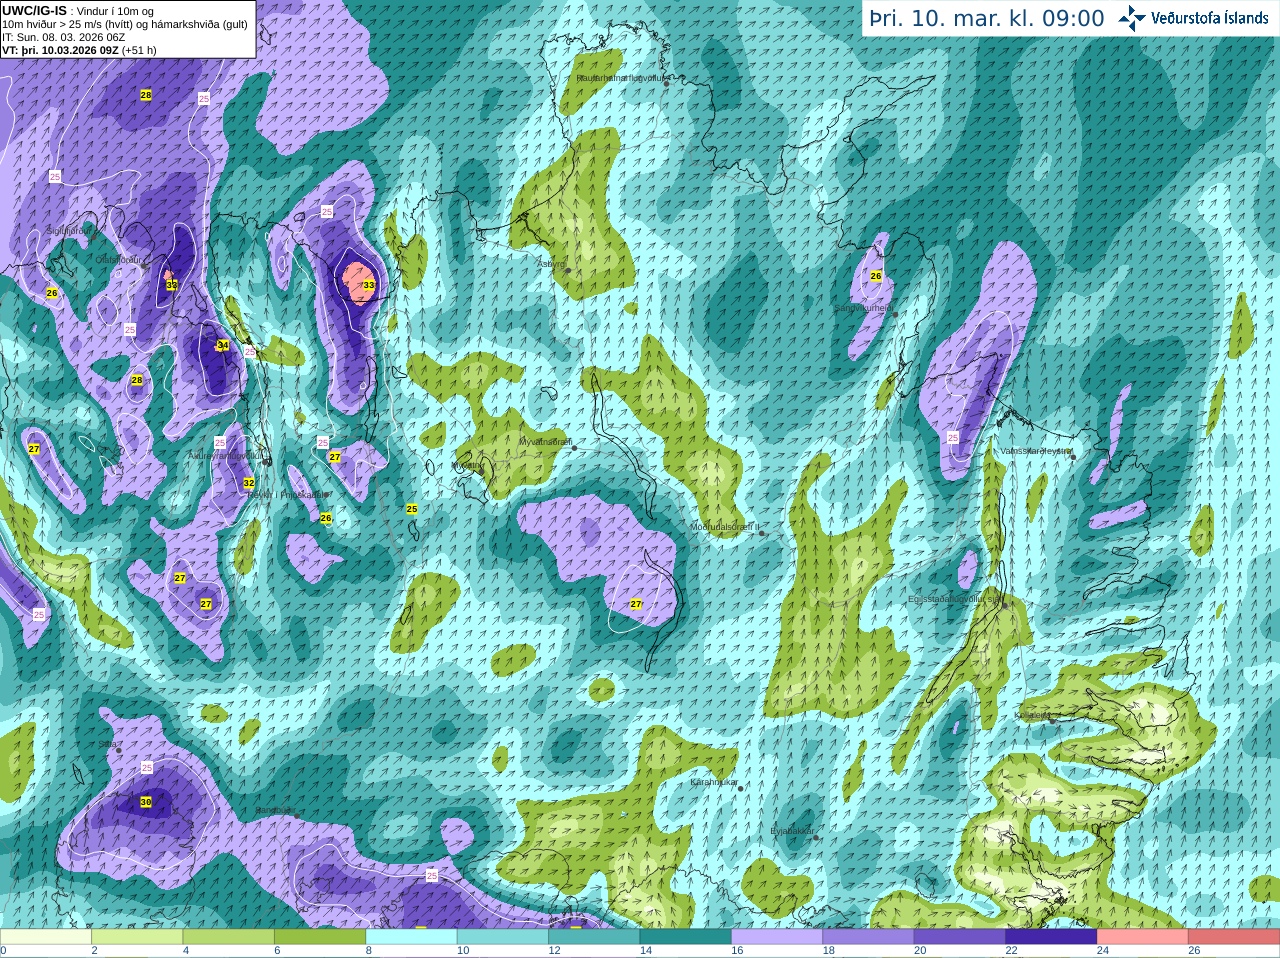Click the 10–12 m/s light teal legend swatch
Screen dimensions: 1280x958
pos(502,937)
